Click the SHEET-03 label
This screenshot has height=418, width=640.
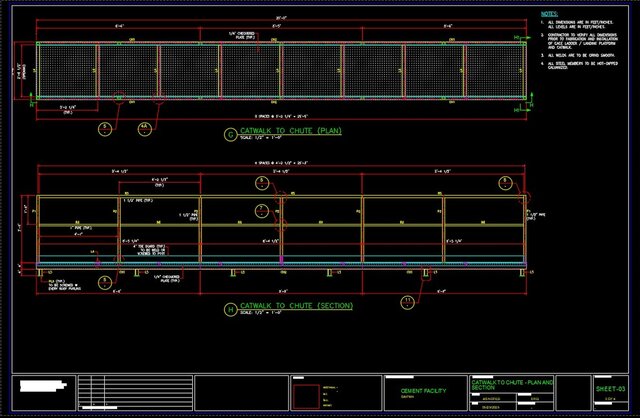pos(609,387)
